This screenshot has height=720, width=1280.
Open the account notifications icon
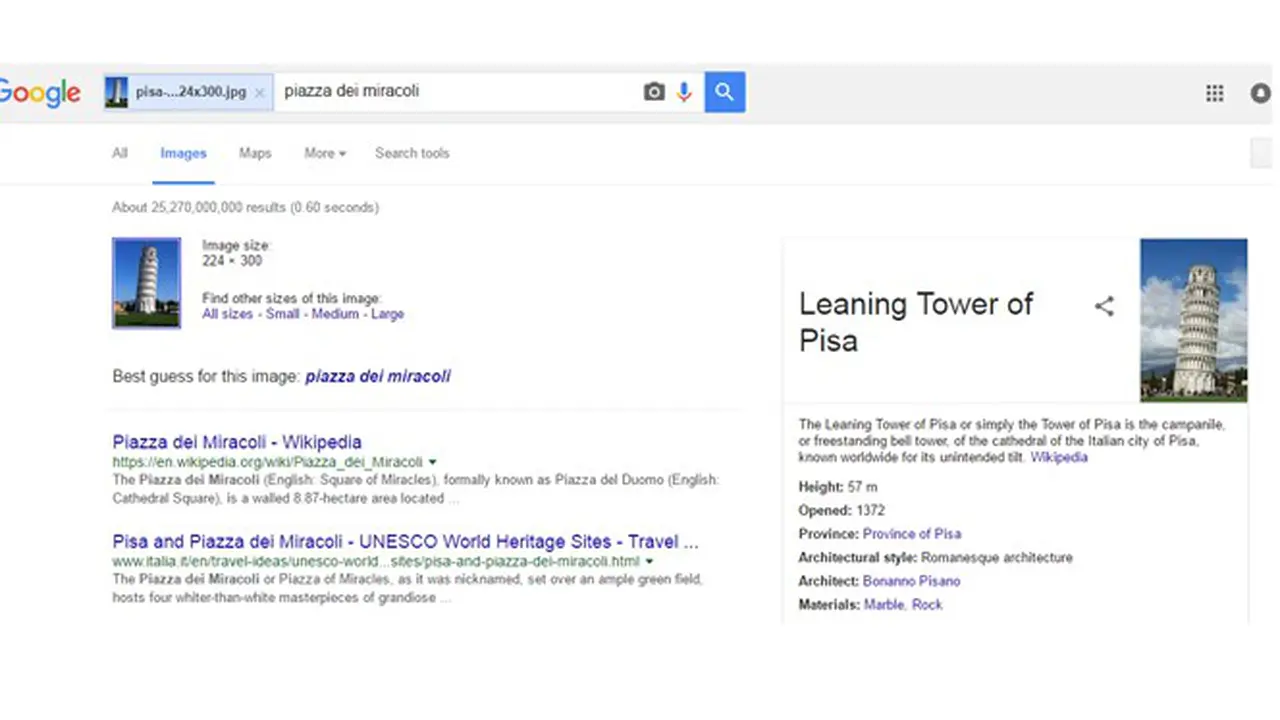(x=1261, y=93)
